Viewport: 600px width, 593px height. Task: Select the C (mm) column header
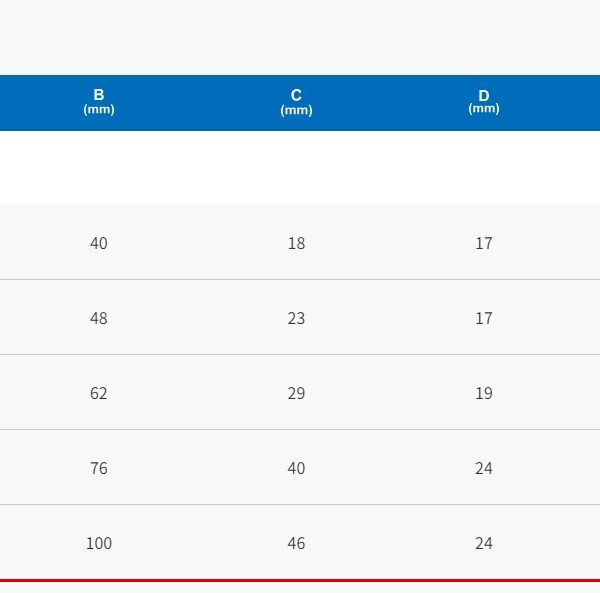tap(296, 102)
